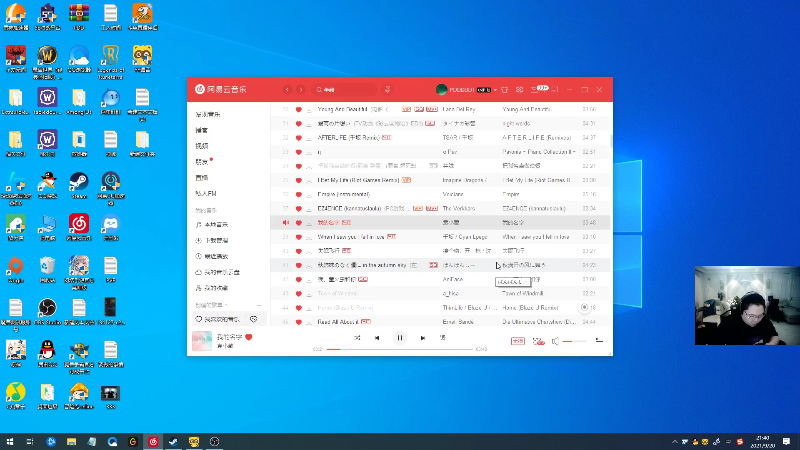This screenshot has width=800, height=450.
Task: Open the Private FM sidebar item
Action: point(206,193)
